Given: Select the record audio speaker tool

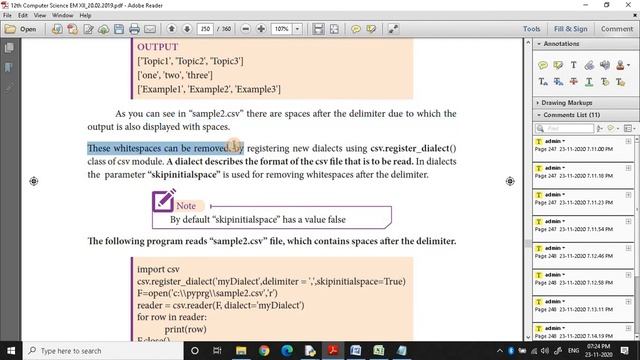Looking at the screenshot, I should [x=605, y=65].
